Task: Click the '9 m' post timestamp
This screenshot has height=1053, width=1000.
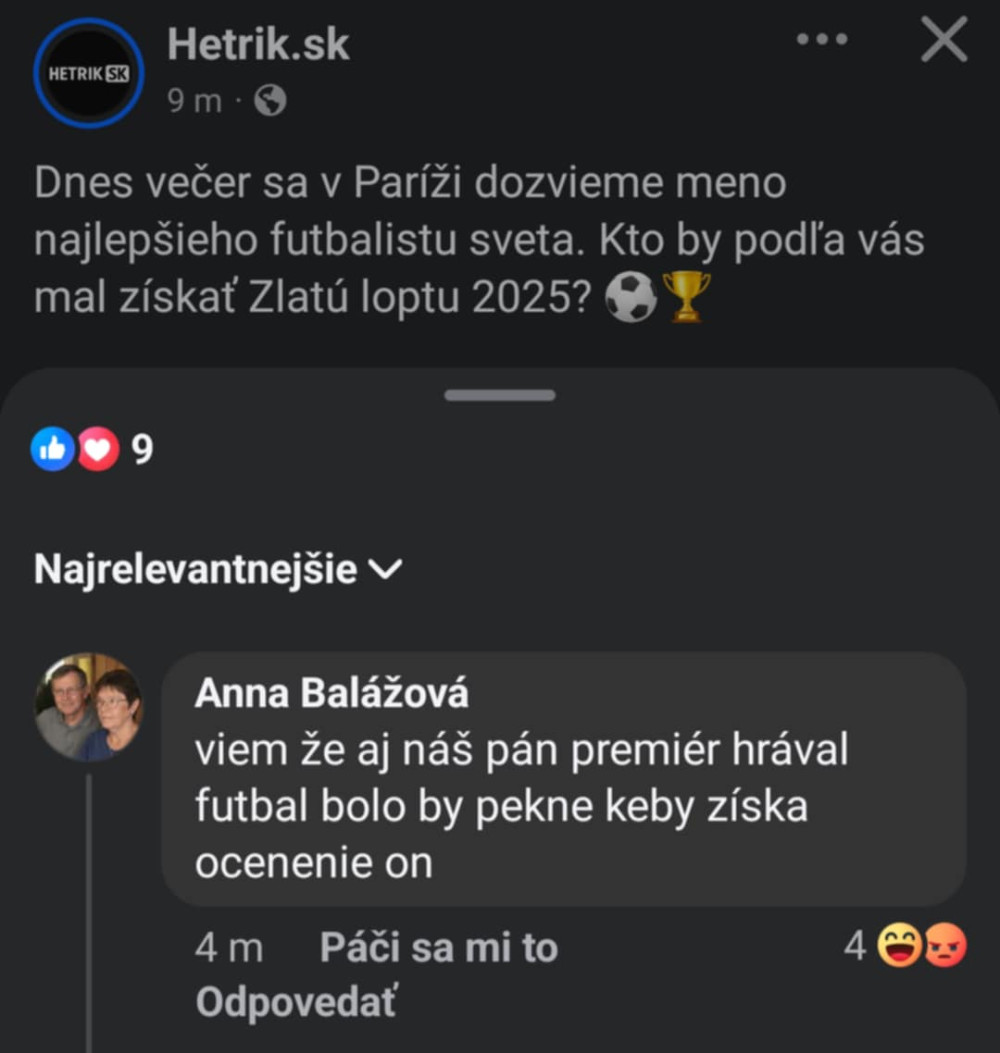Action: [x=194, y=100]
